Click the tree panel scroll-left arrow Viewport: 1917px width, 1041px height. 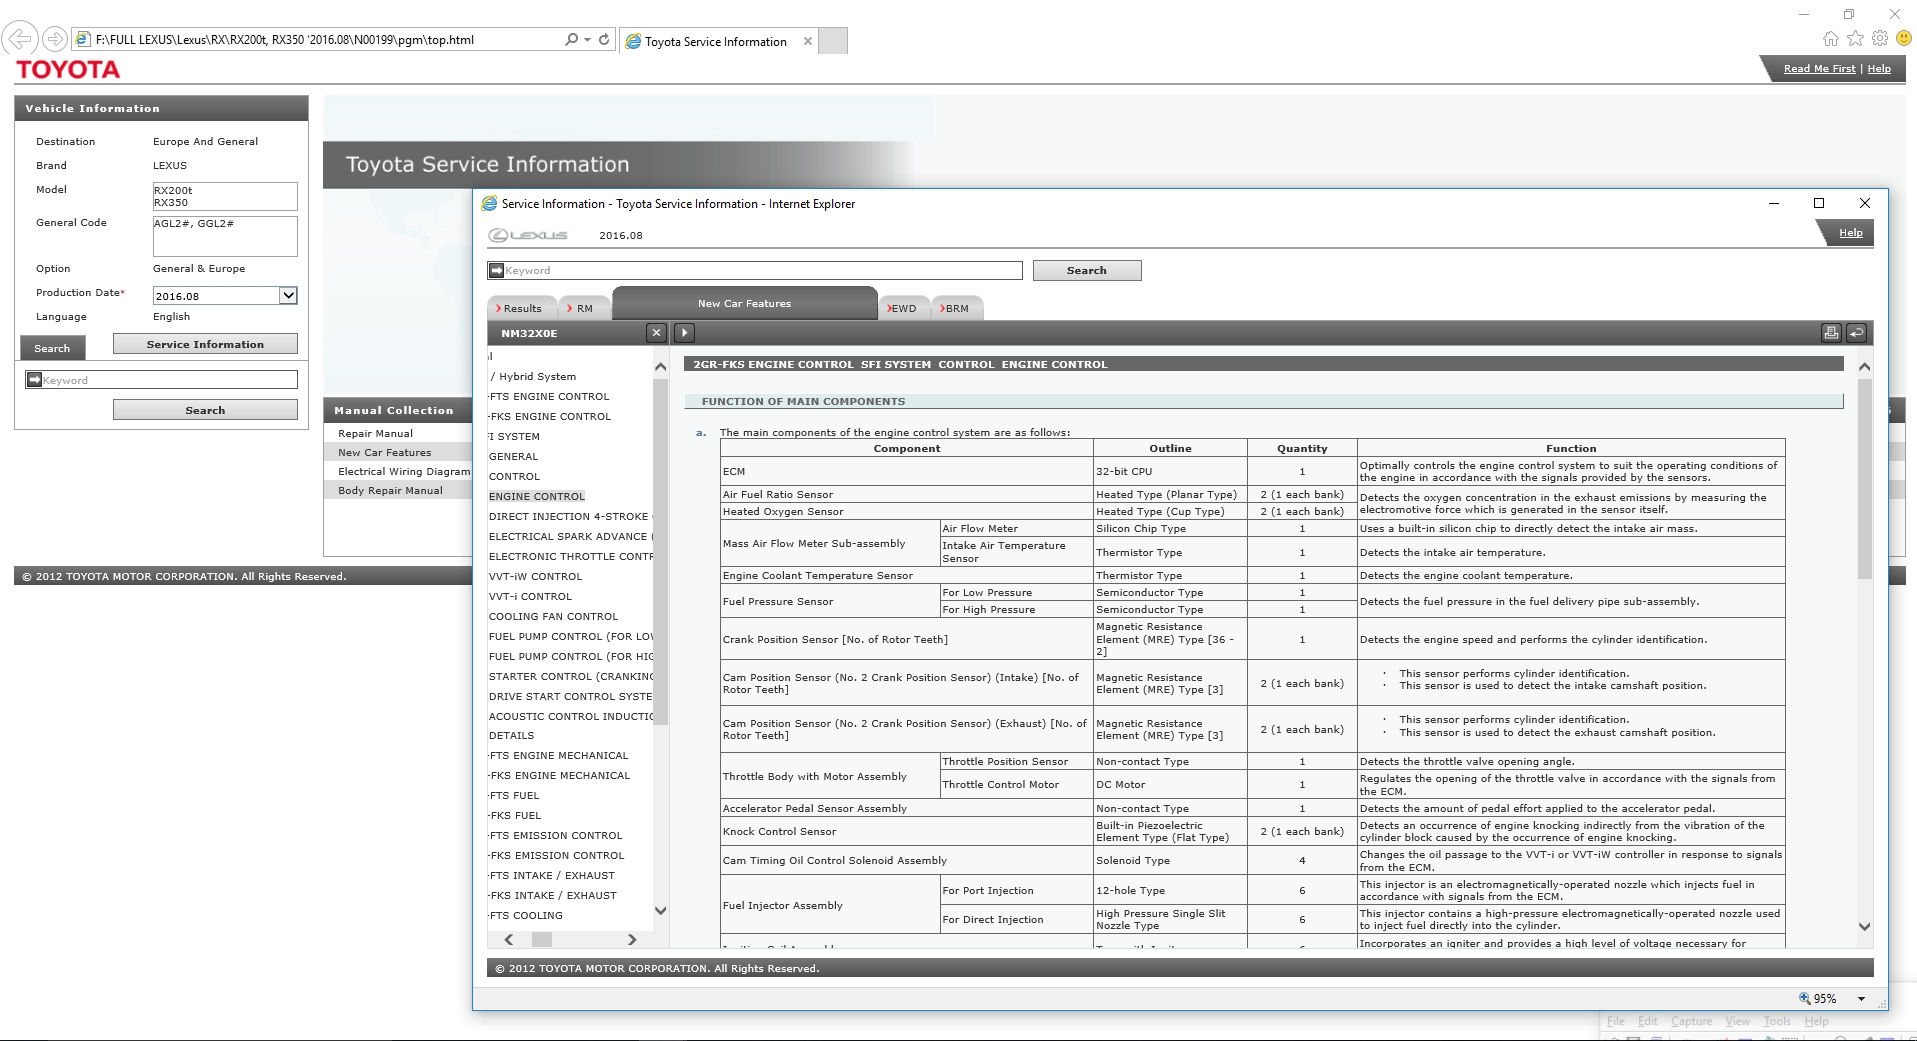509,939
